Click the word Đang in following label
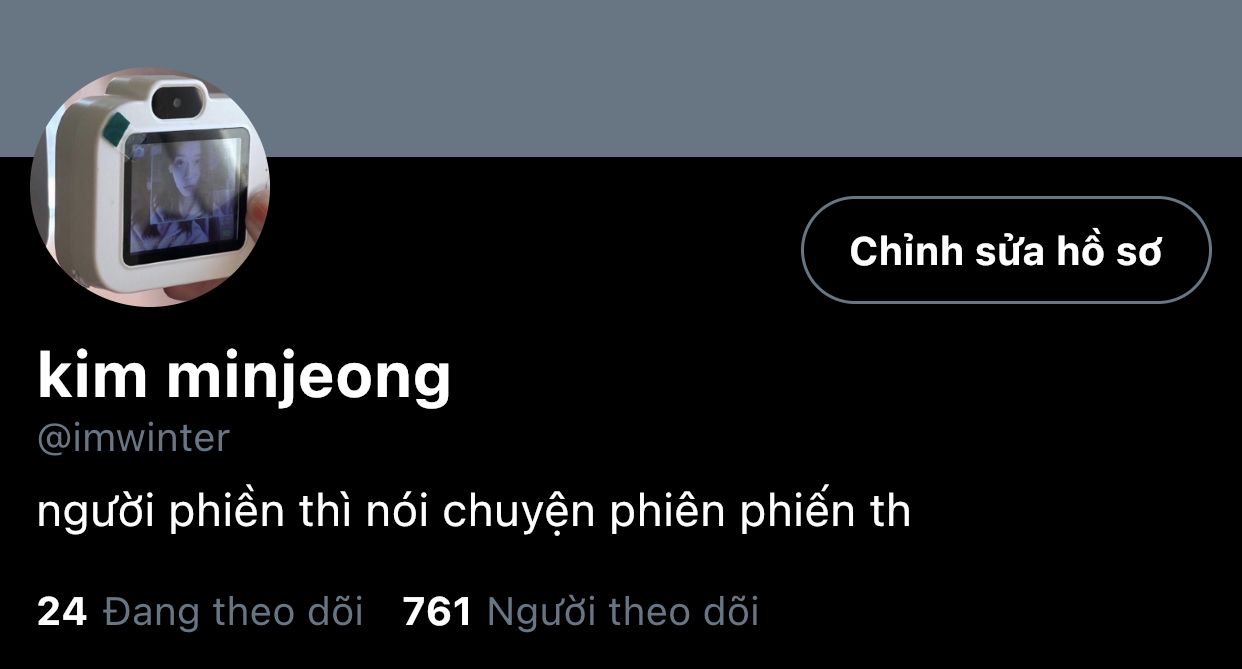 click(148, 611)
